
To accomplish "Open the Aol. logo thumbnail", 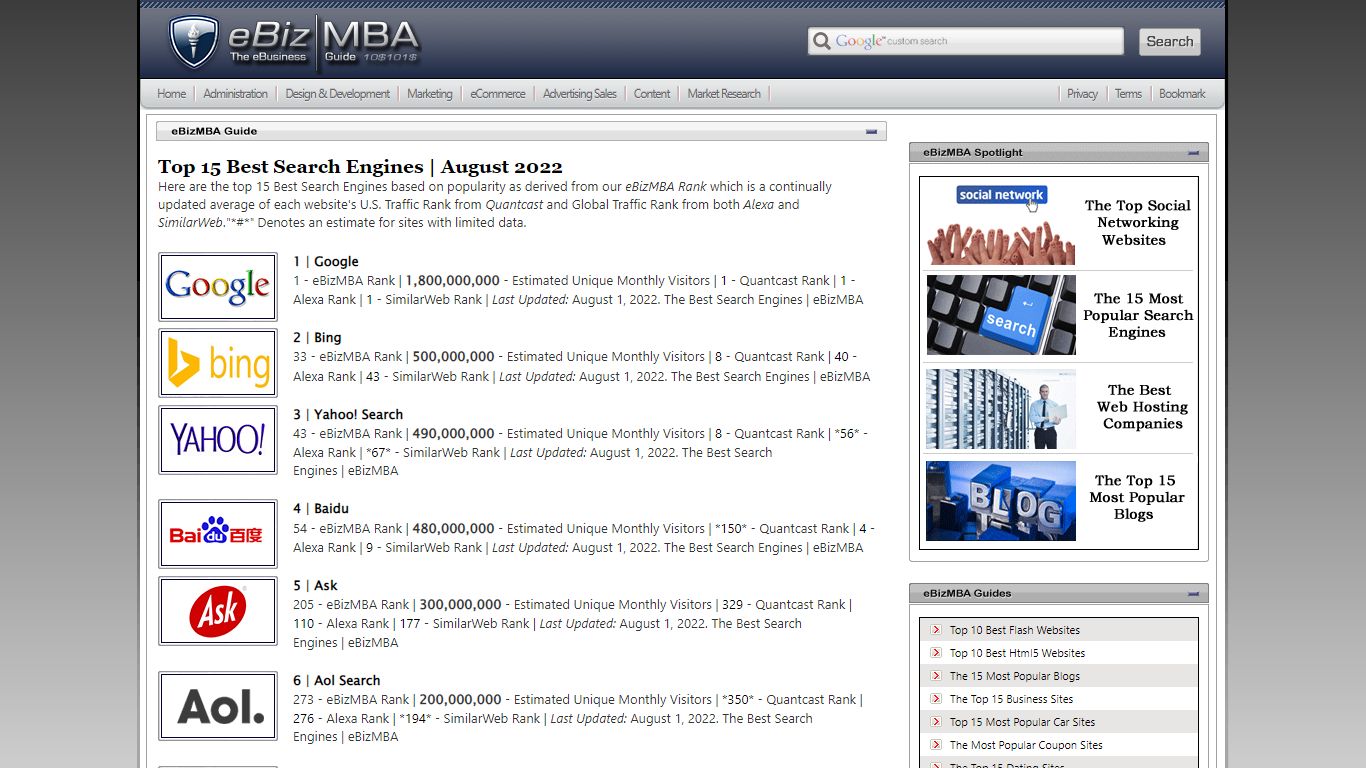I will pos(218,706).
